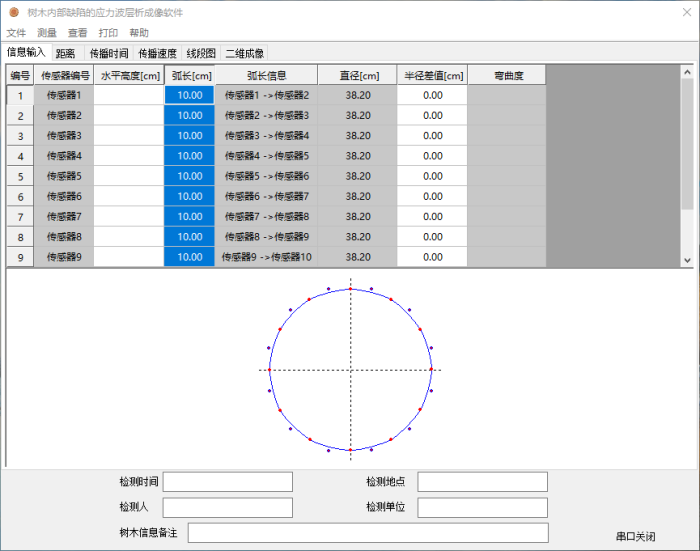
Task: Click the 检测人 input field
Action: (227, 507)
